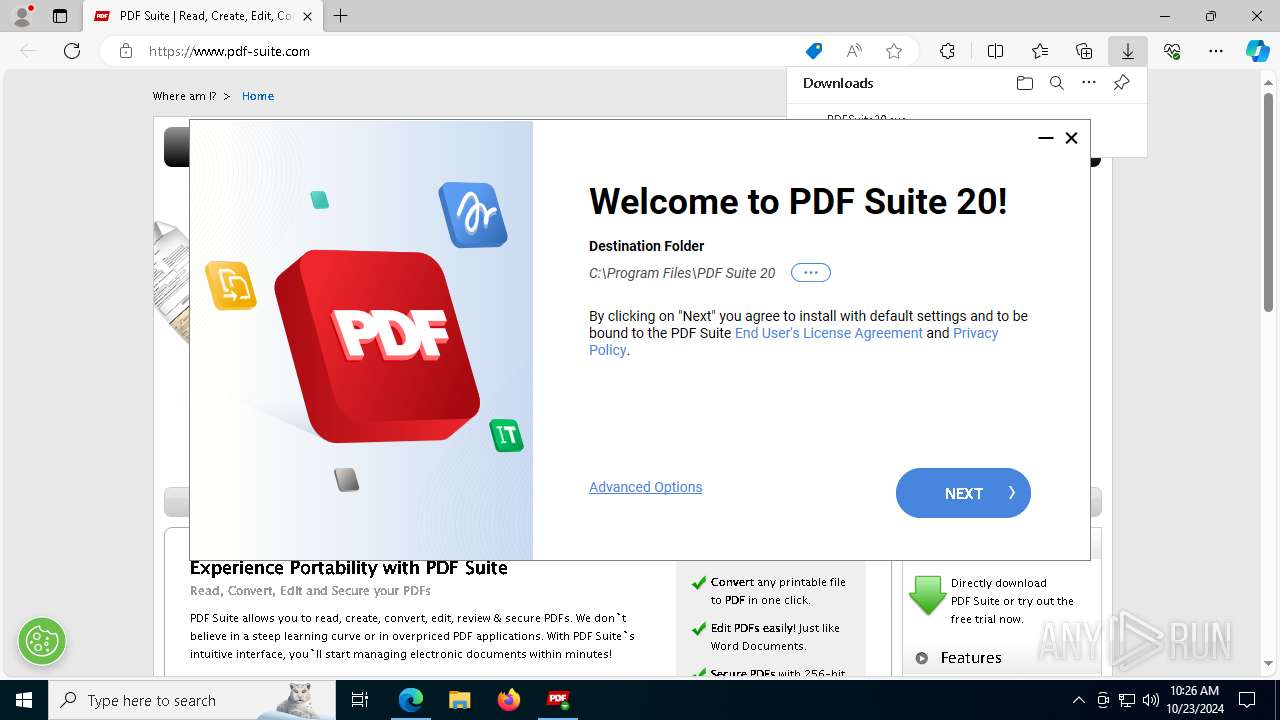Viewport: 1280px width, 720px height.
Task: Open File Explorer from taskbar
Action: point(459,700)
